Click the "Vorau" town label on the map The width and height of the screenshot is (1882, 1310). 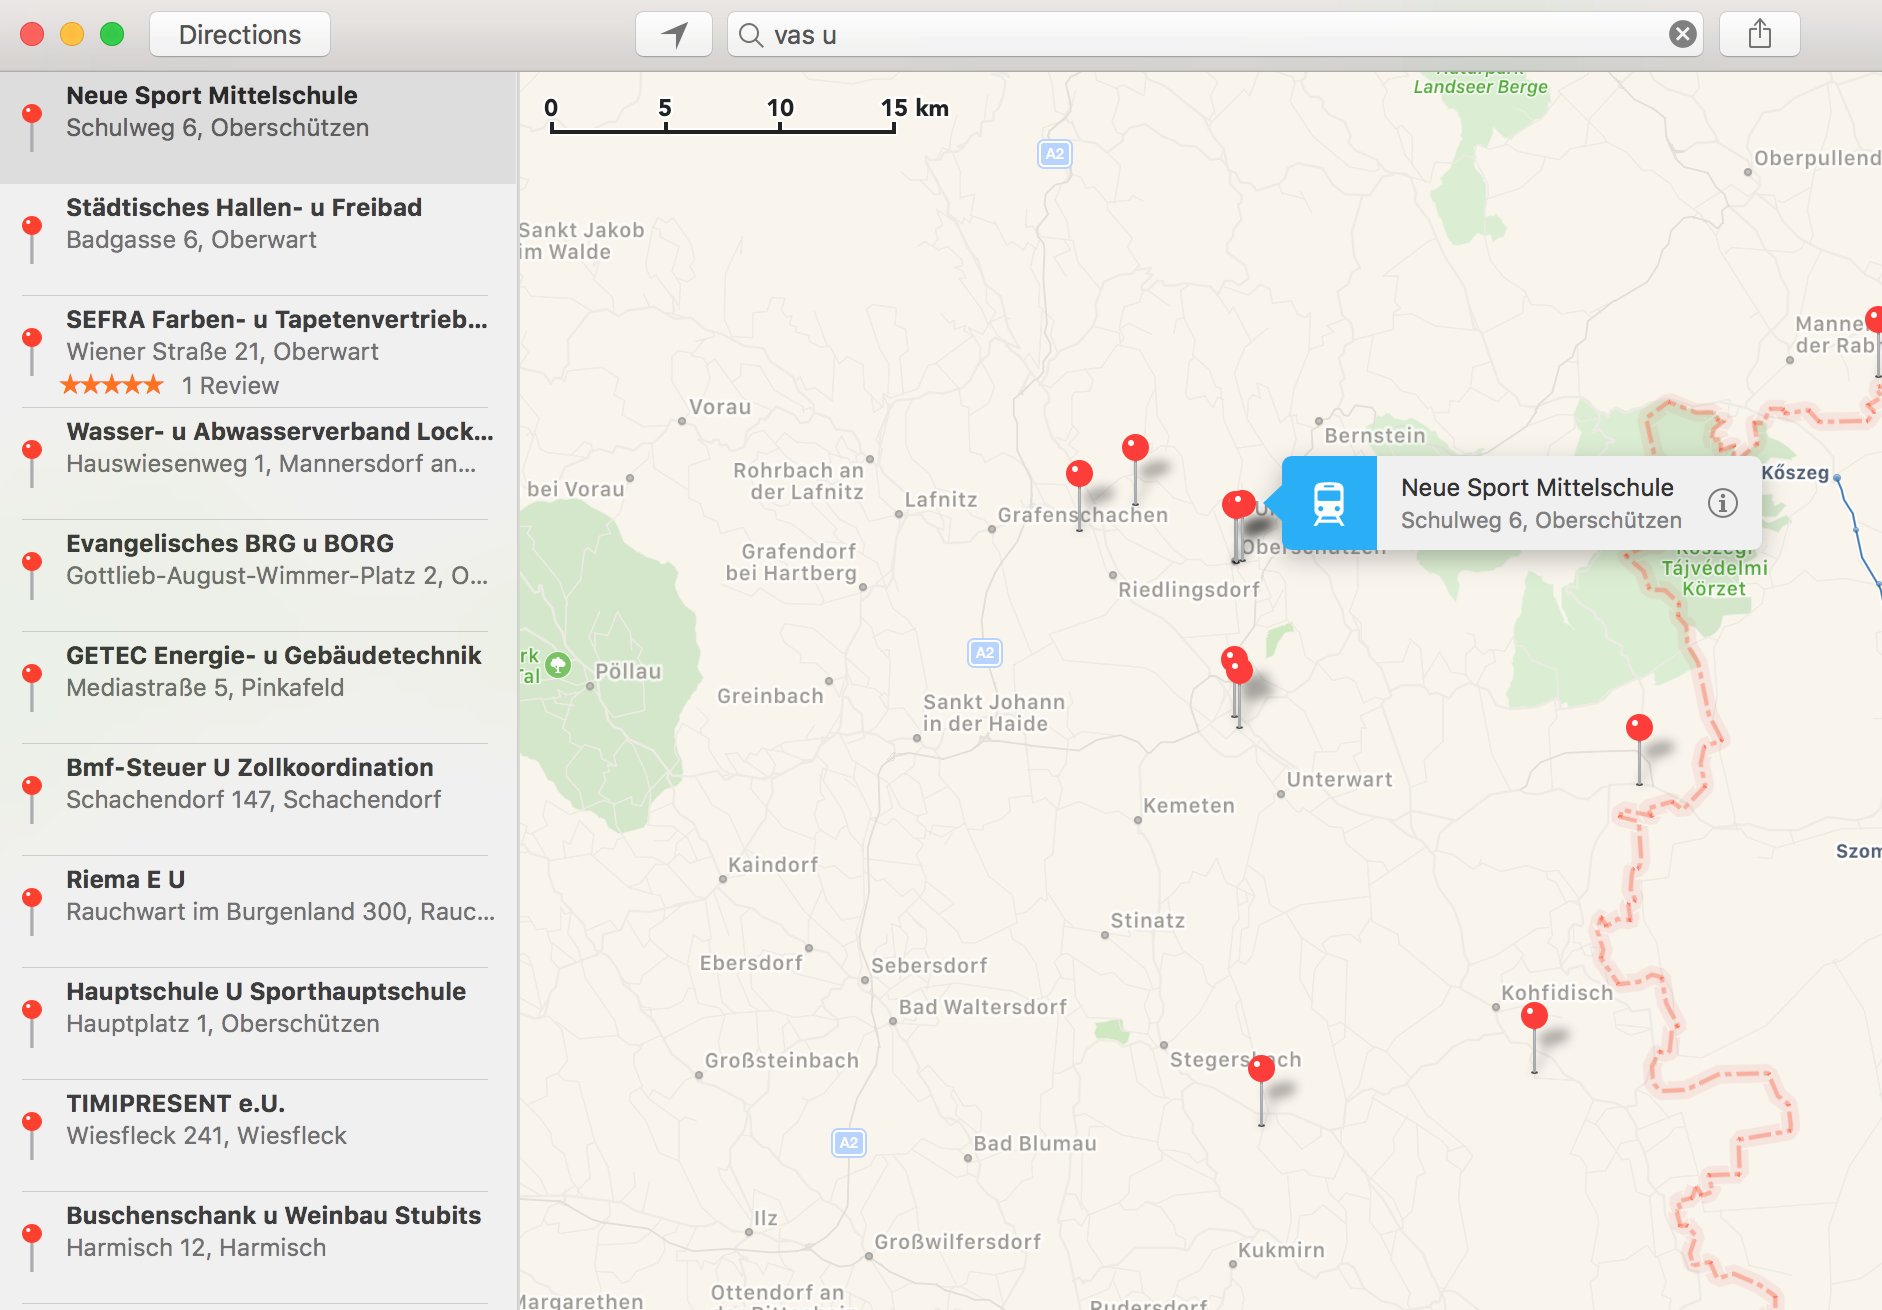click(x=720, y=407)
